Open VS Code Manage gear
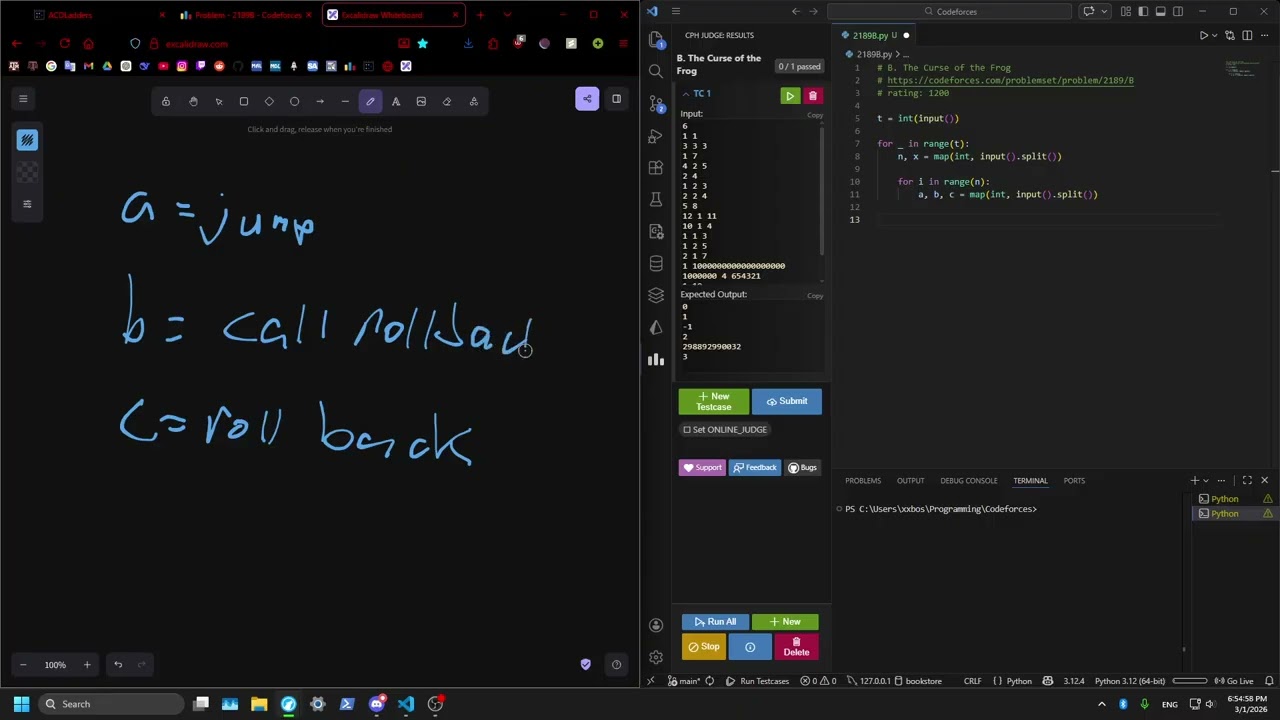 pyautogui.click(x=656, y=657)
